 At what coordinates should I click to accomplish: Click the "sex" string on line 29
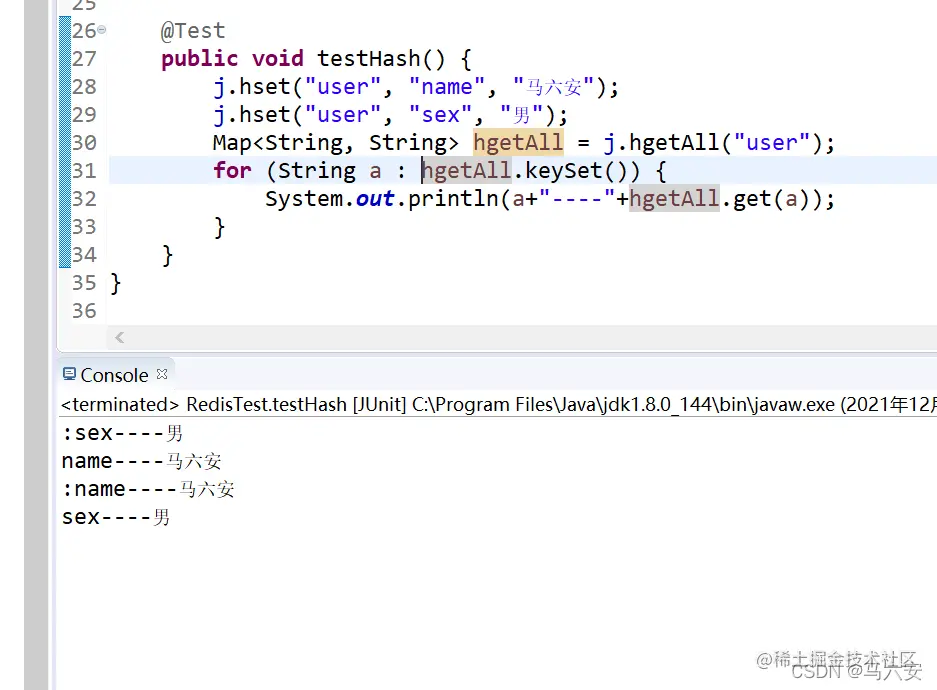441,115
